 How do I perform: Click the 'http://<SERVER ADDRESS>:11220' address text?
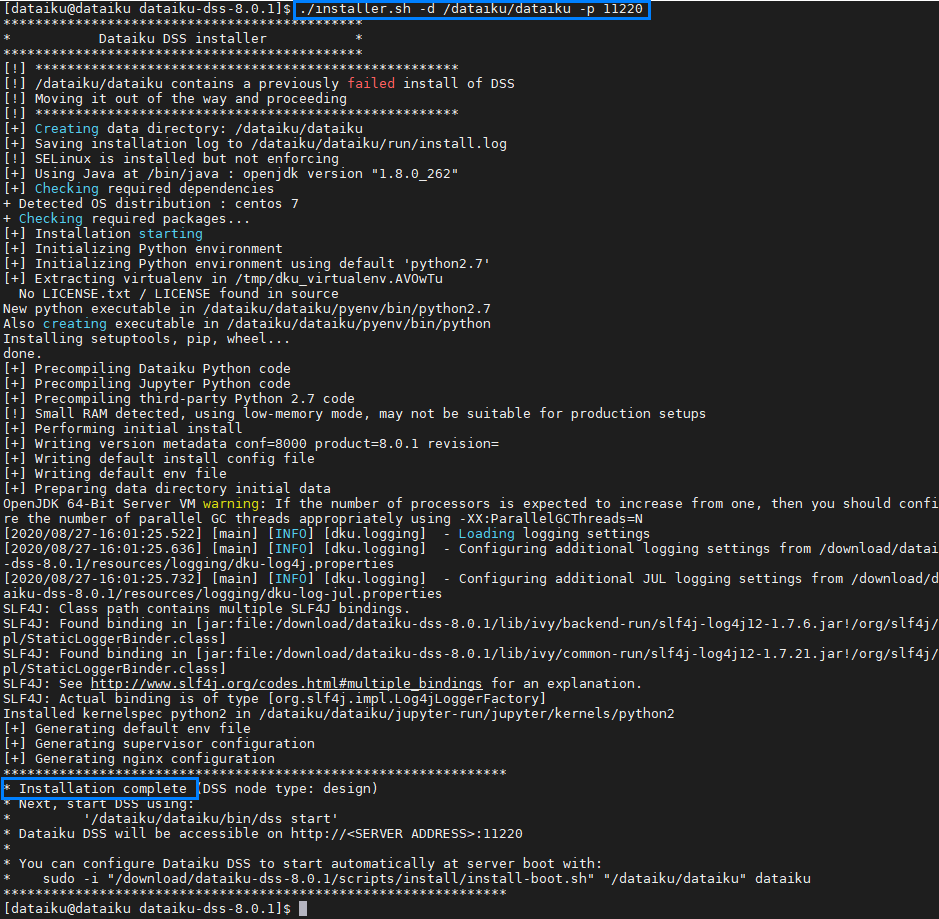pyautogui.click(x=407, y=833)
